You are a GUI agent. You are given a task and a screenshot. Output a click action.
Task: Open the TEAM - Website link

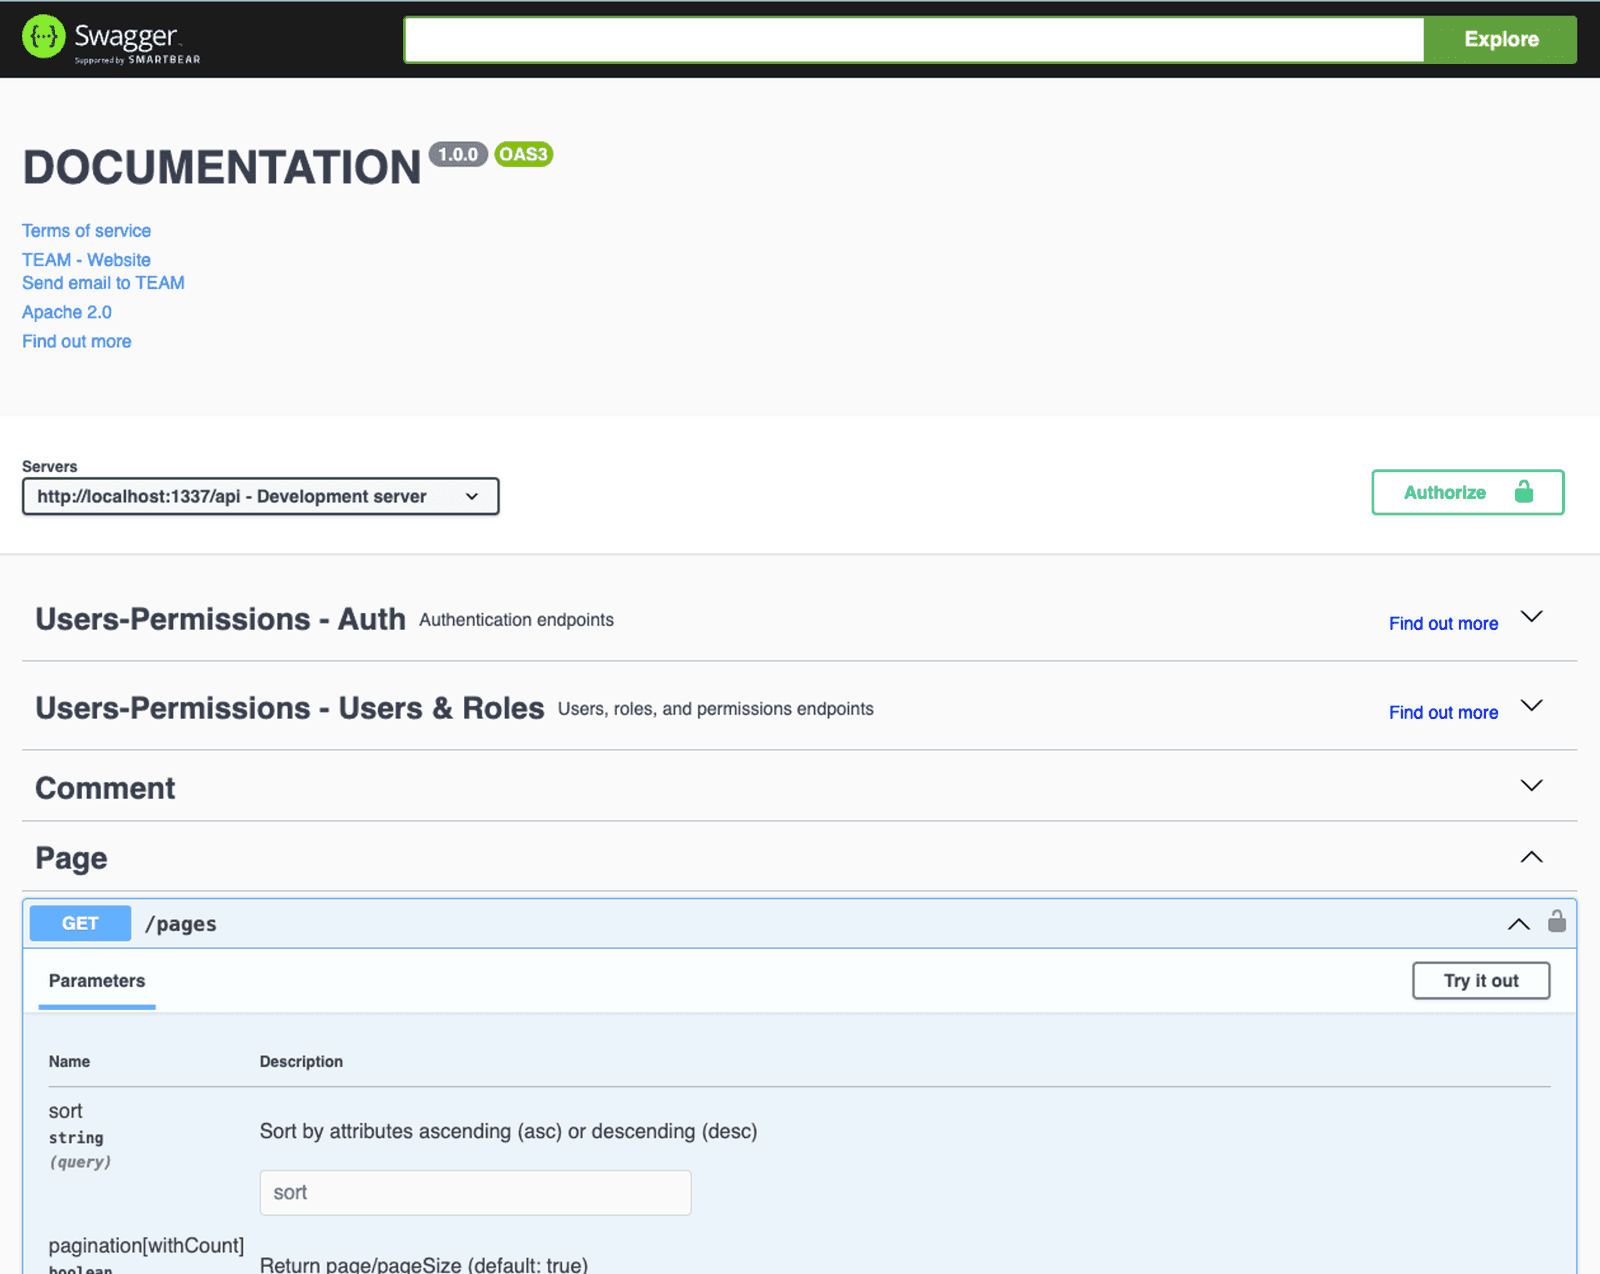pyautogui.click(x=86, y=260)
